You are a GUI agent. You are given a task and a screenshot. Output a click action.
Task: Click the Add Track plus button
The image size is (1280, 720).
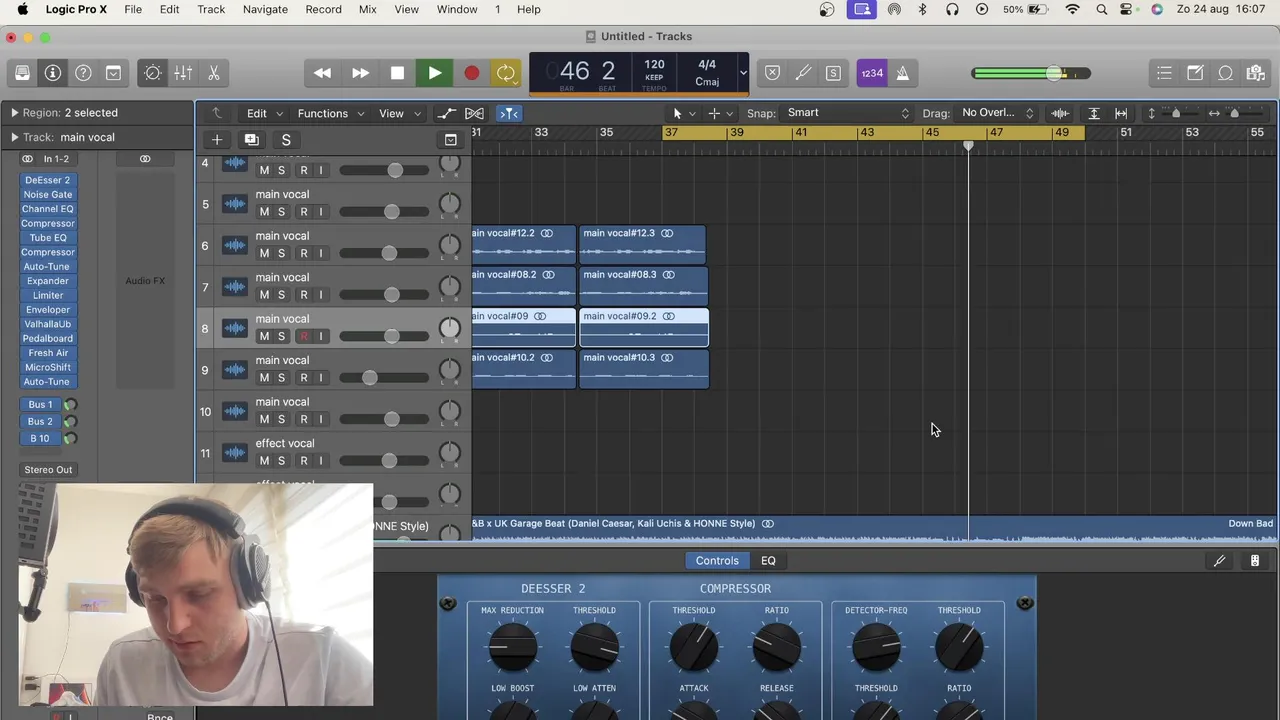coord(216,140)
